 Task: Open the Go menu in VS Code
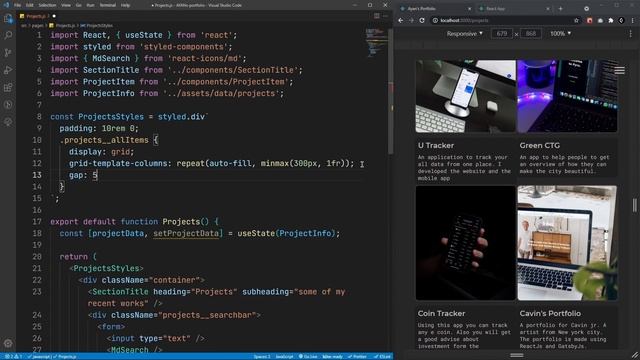point(79,5)
